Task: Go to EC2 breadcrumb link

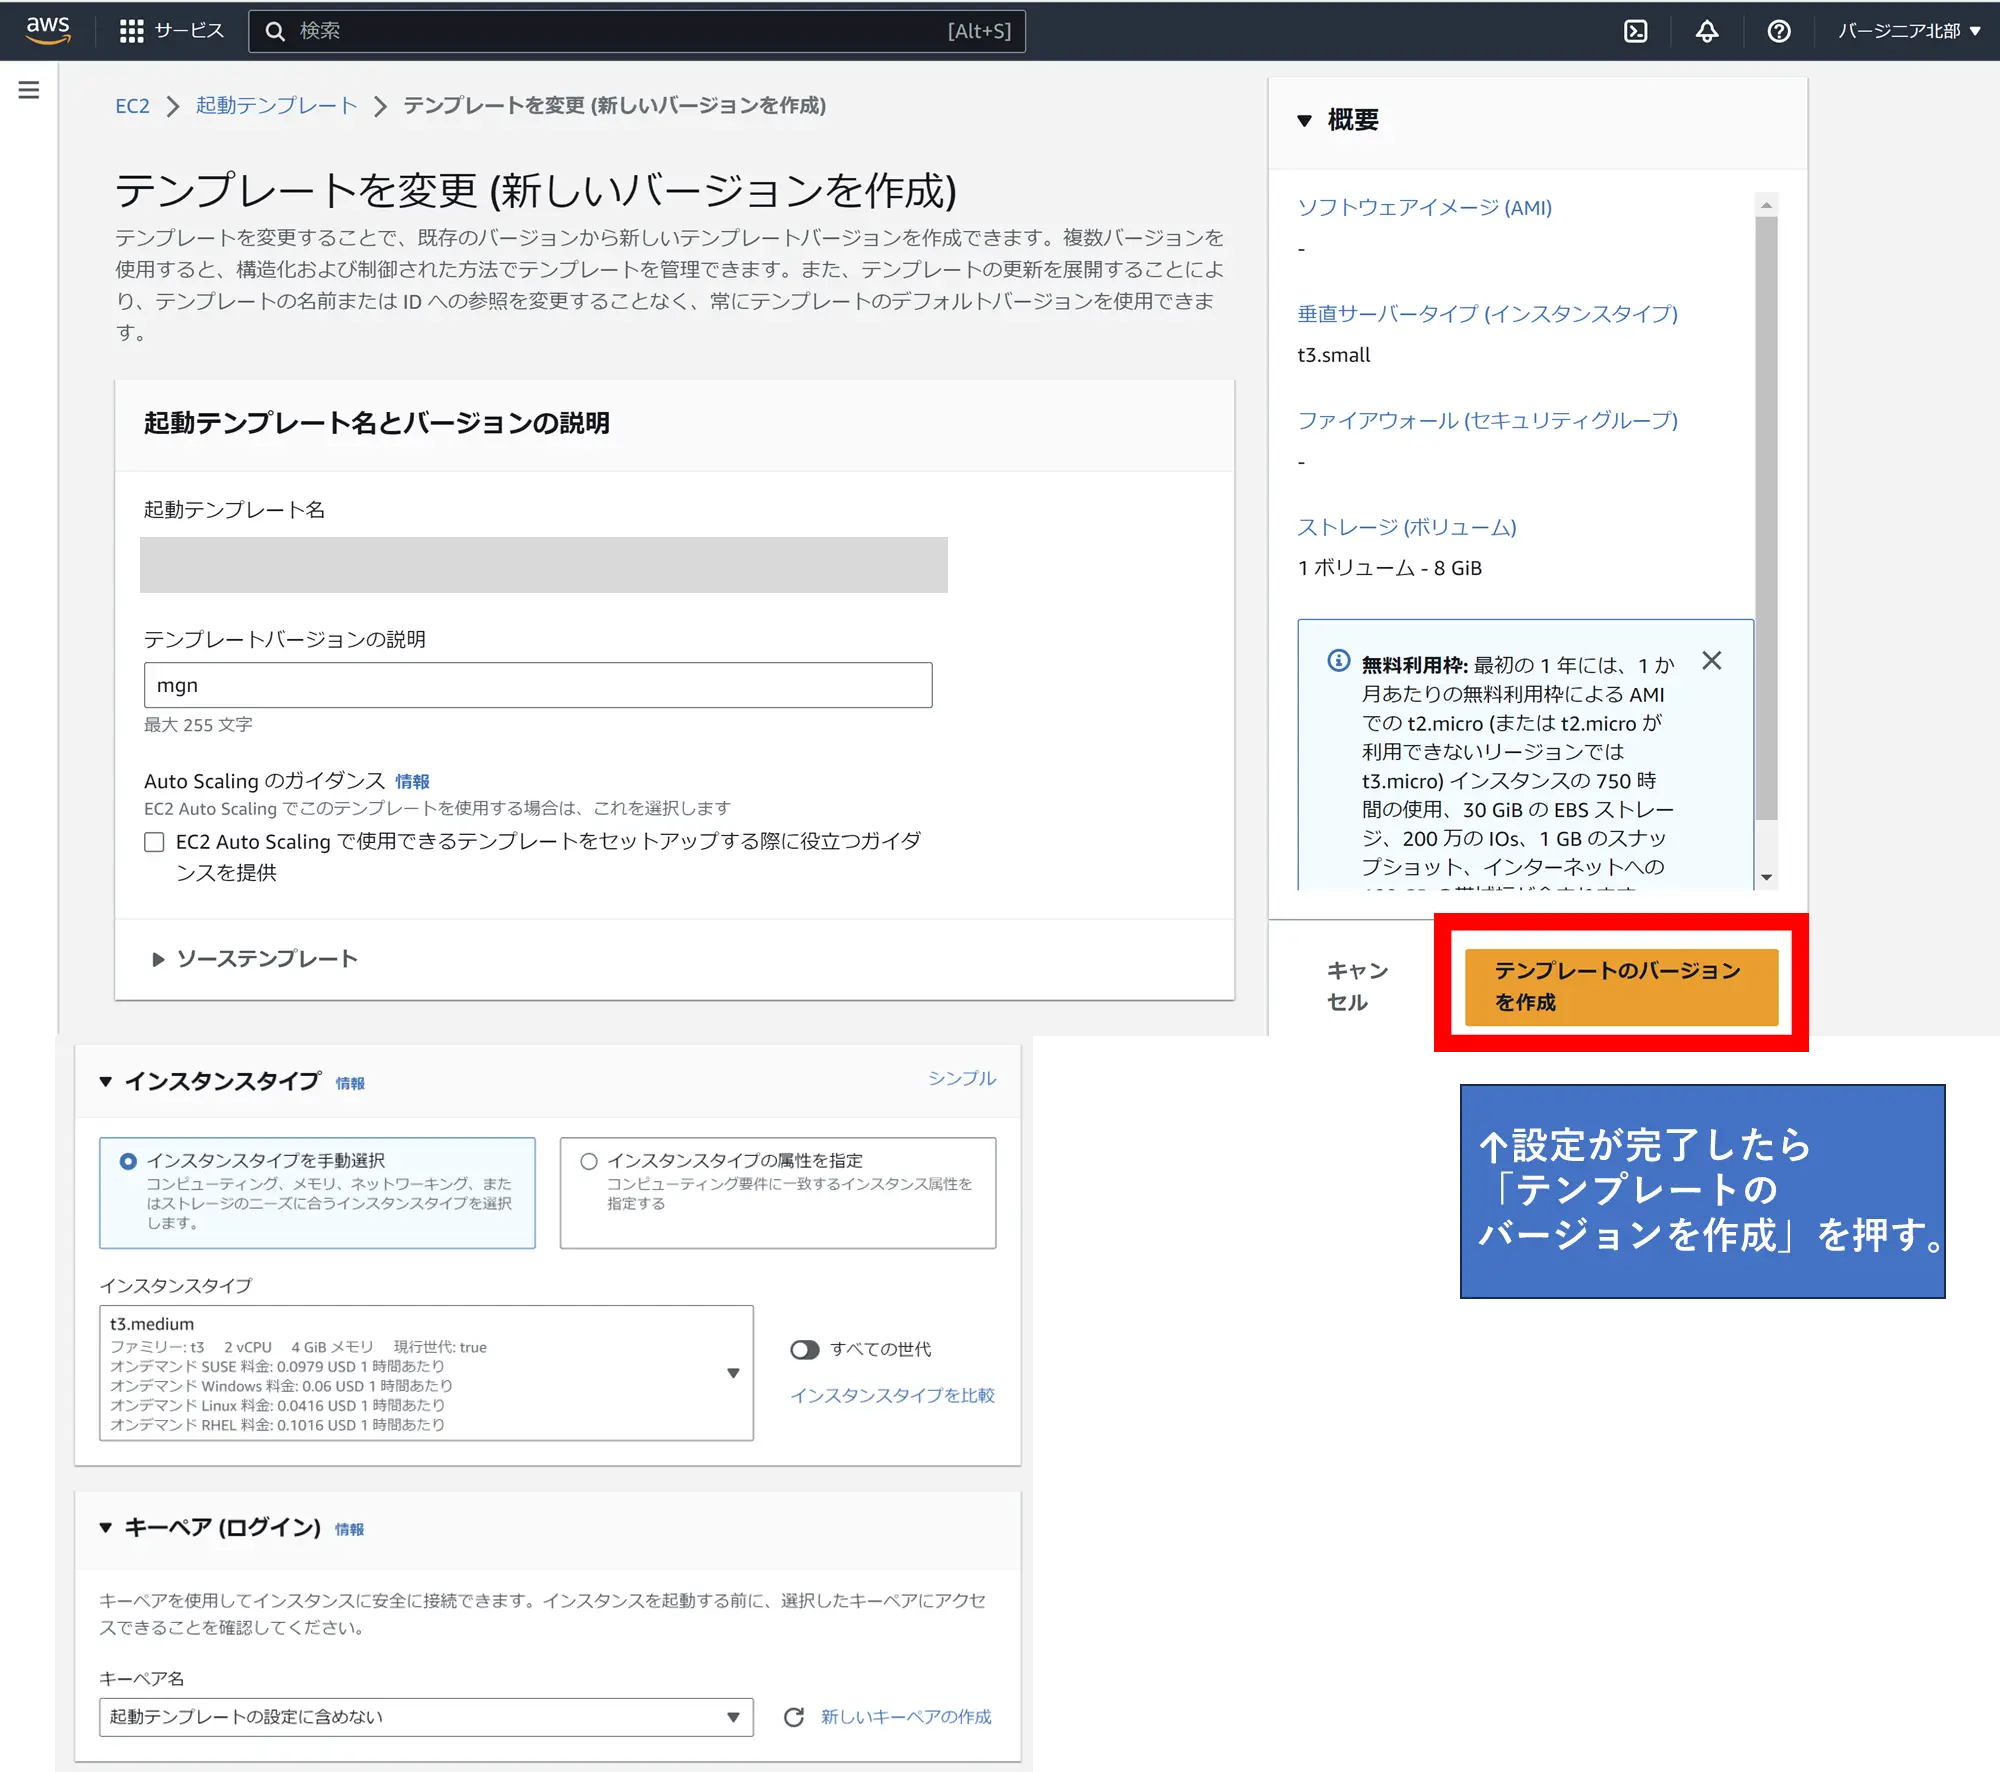Action: (132, 105)
